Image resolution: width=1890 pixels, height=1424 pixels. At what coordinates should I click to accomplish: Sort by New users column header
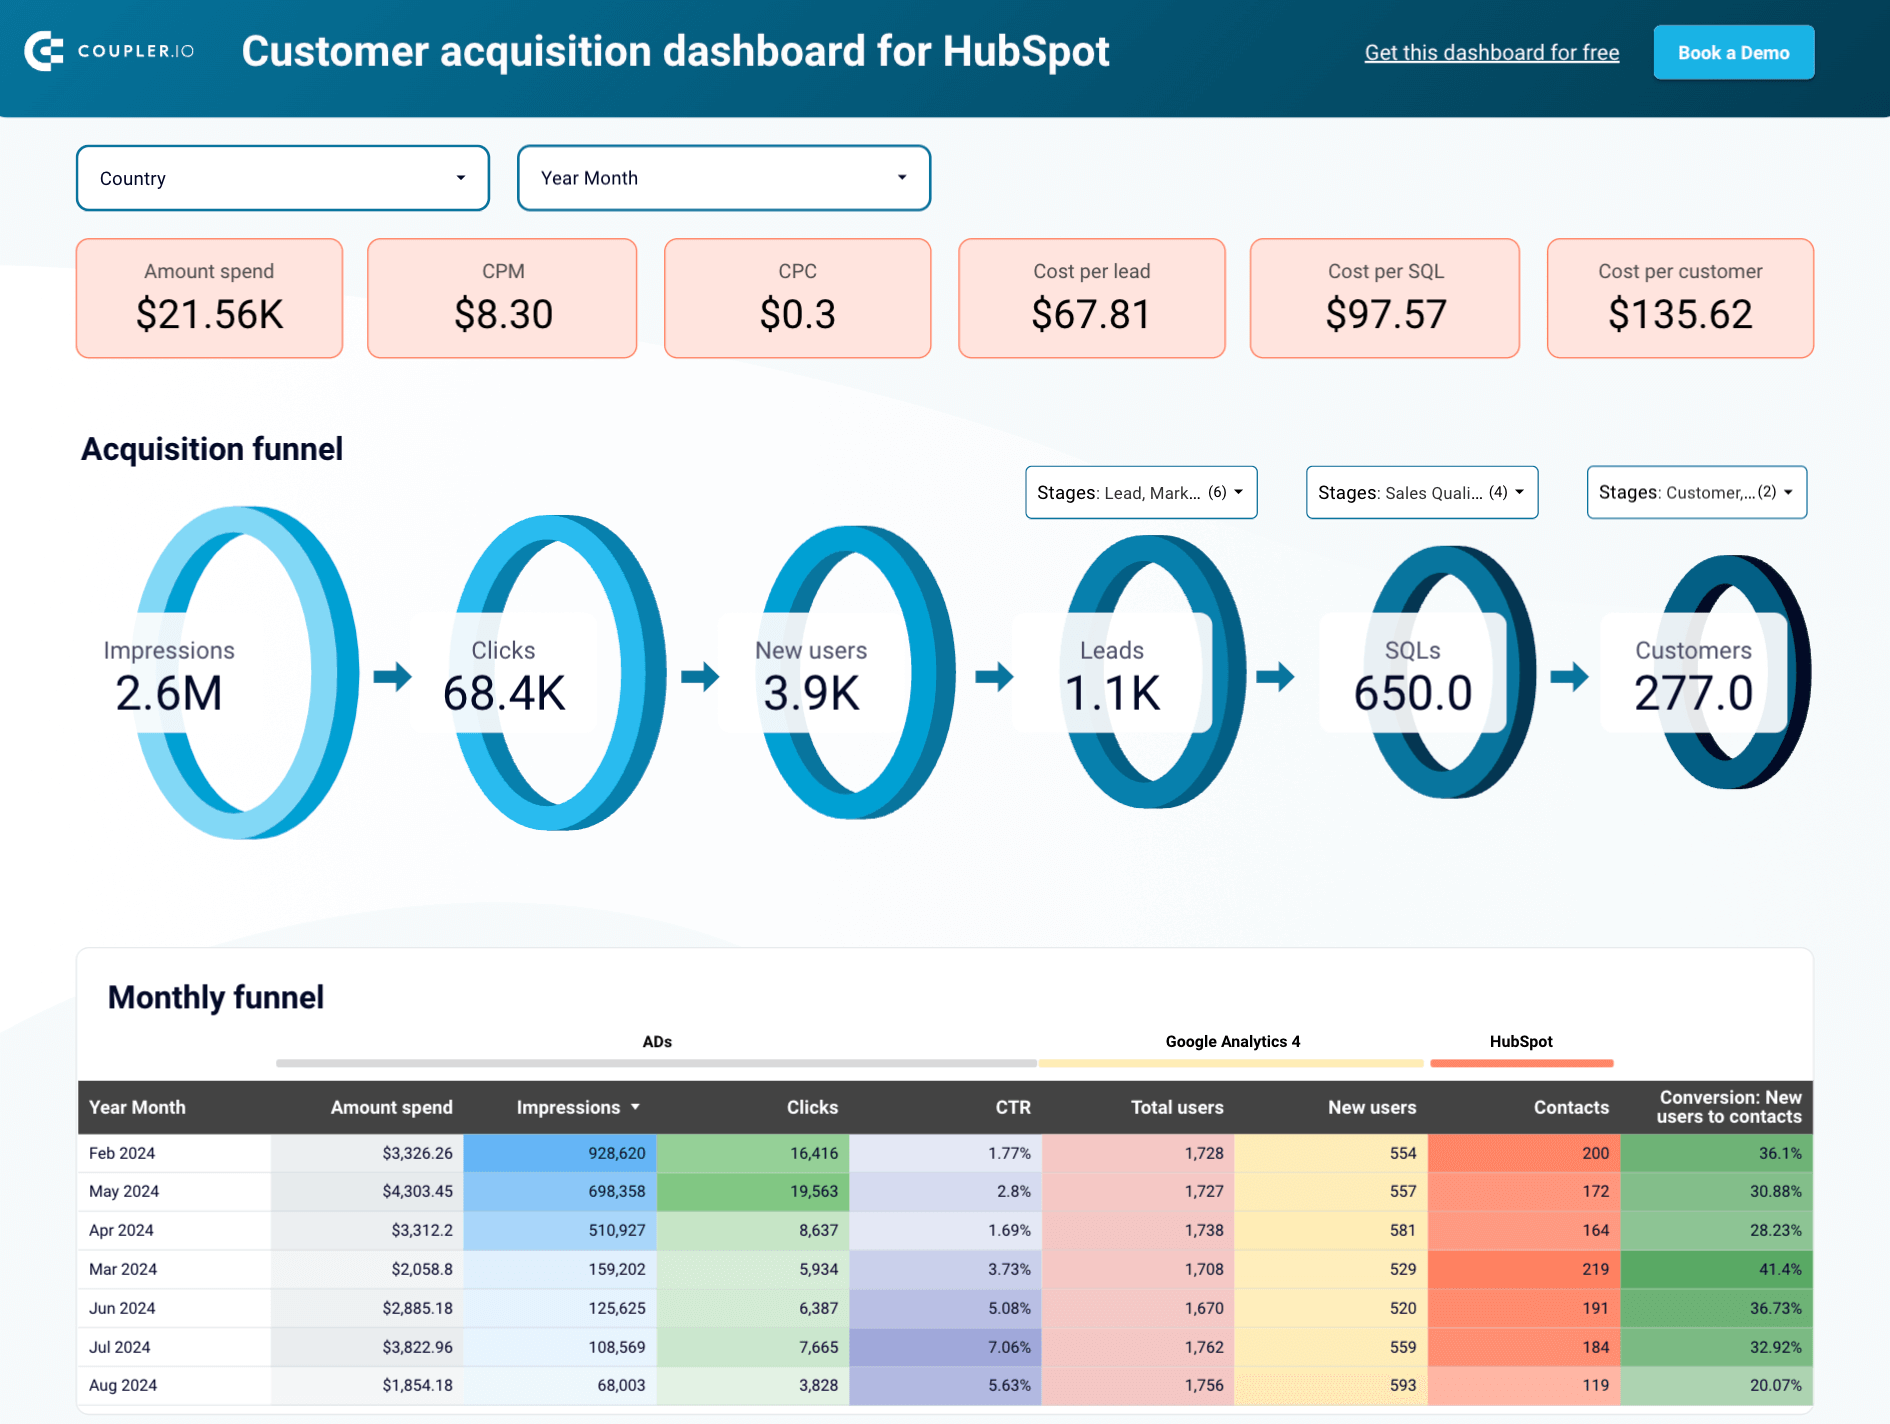1372,1107
